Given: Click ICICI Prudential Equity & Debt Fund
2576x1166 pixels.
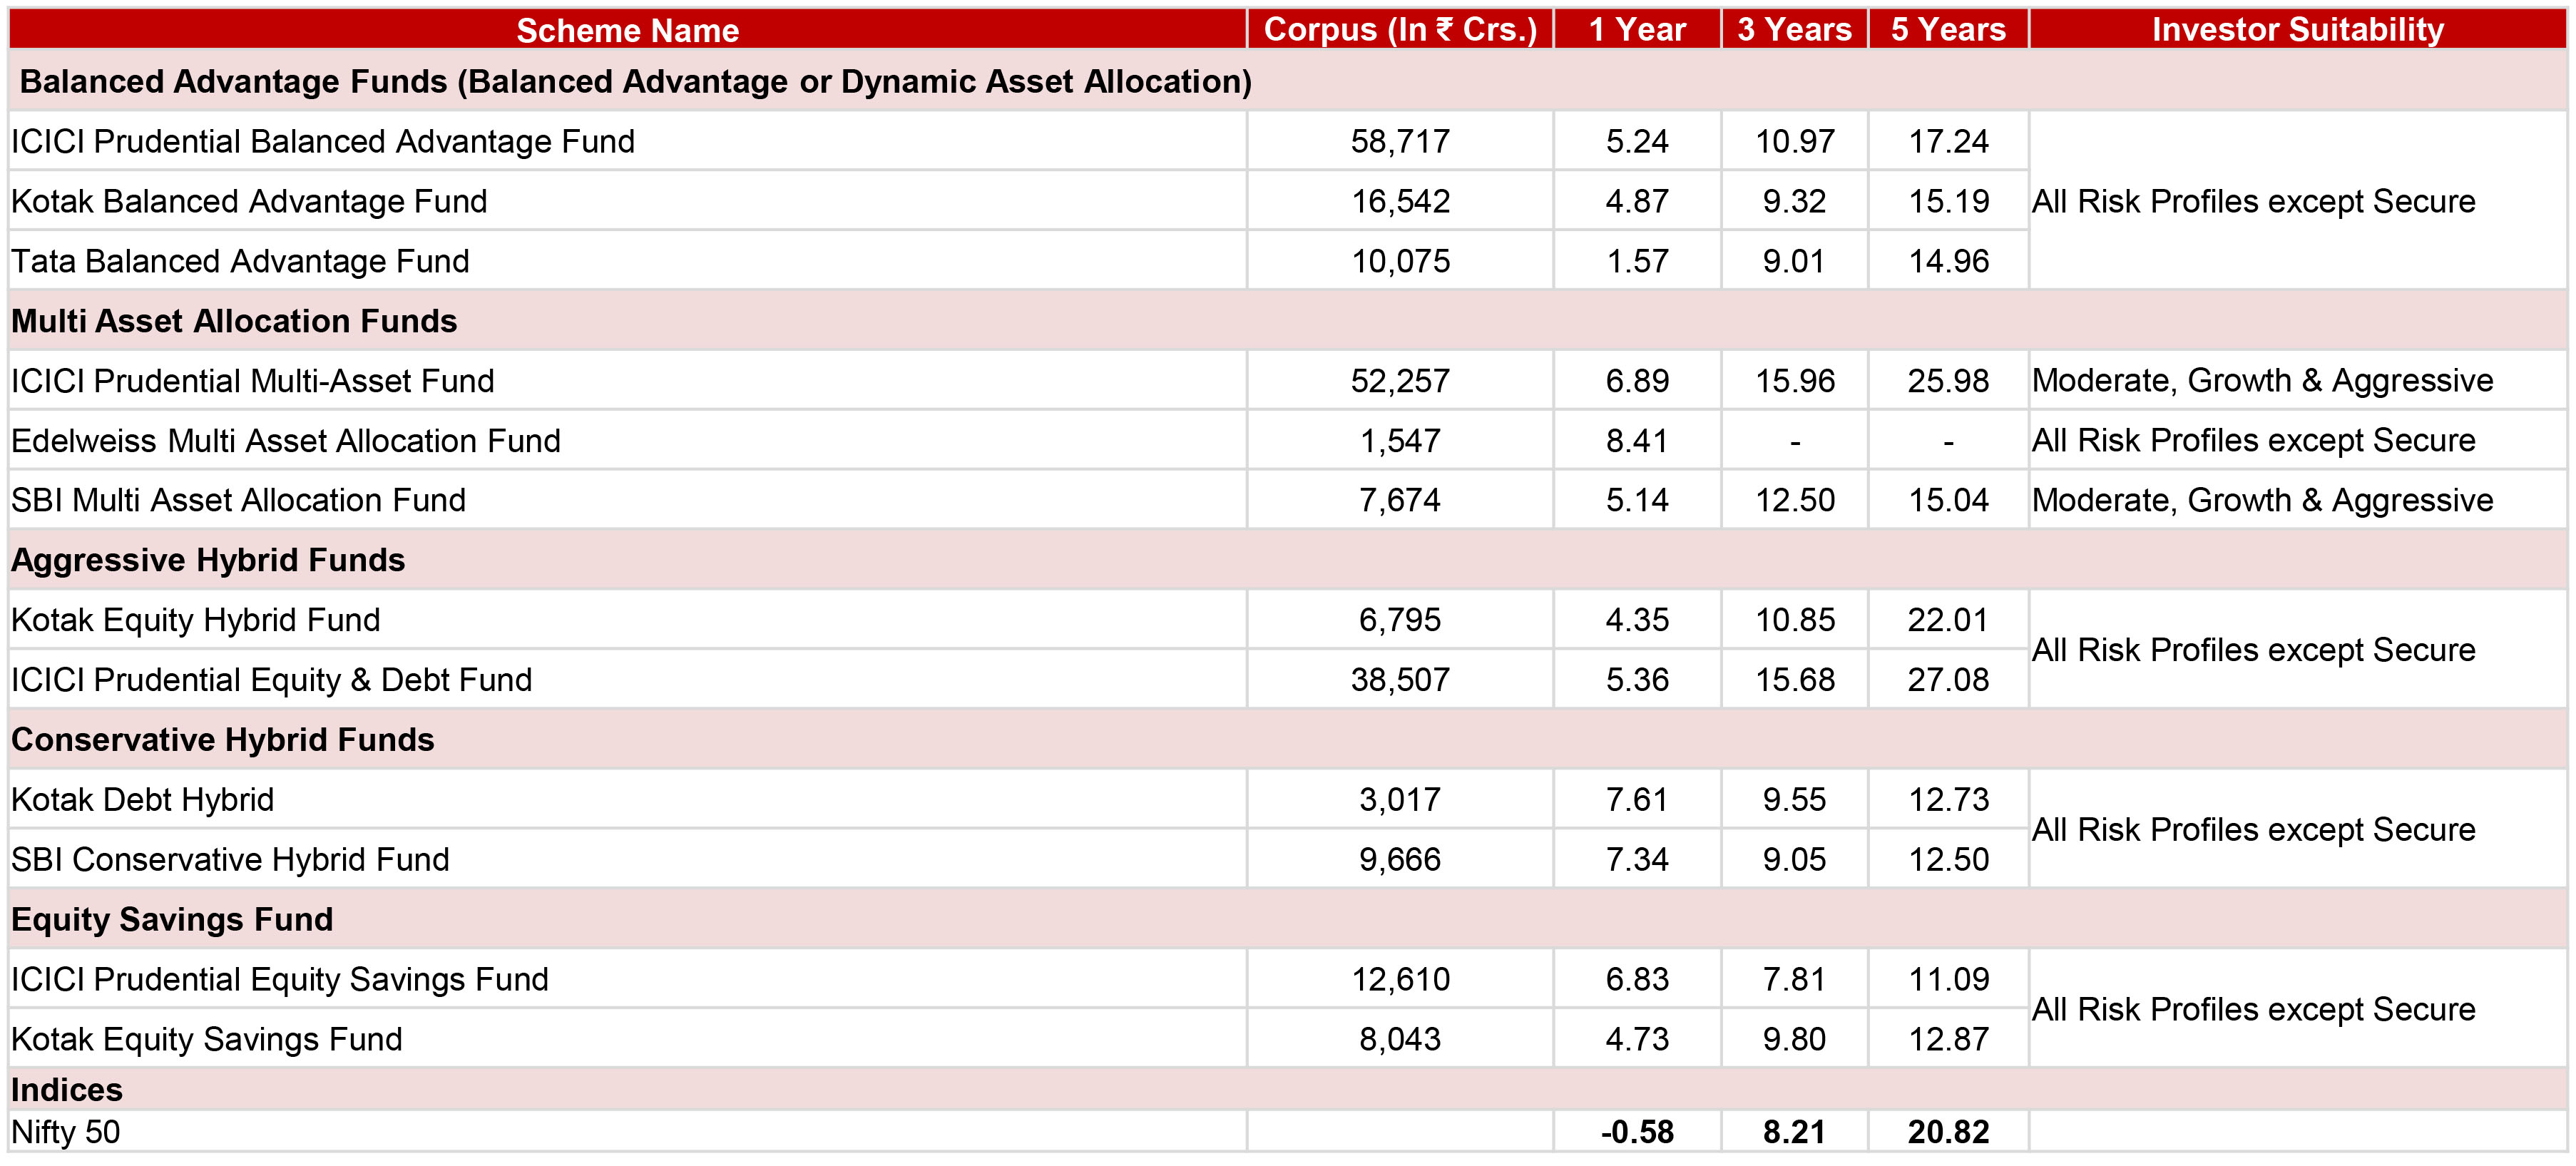Looking at the screenshot, I should pos(271,680).
